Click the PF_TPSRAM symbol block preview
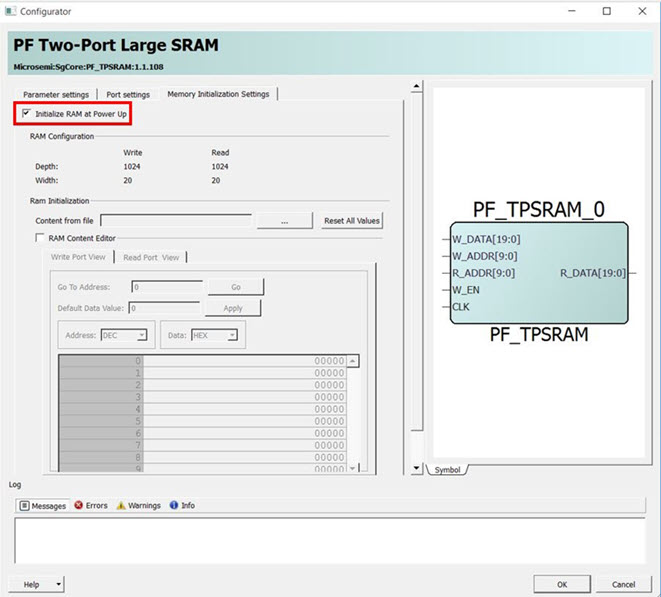 click(538, 273)
